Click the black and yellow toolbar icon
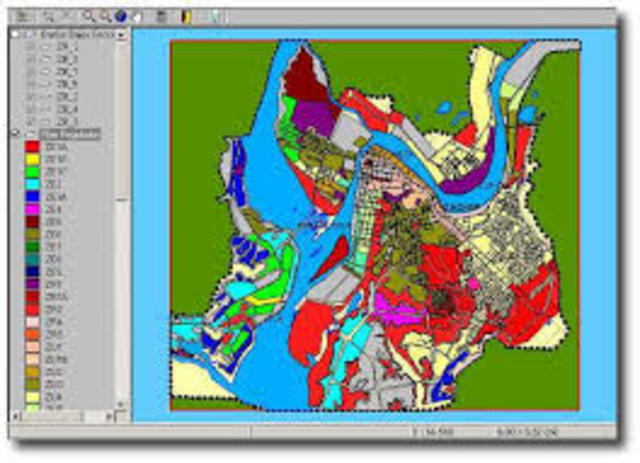 point(186,17)
